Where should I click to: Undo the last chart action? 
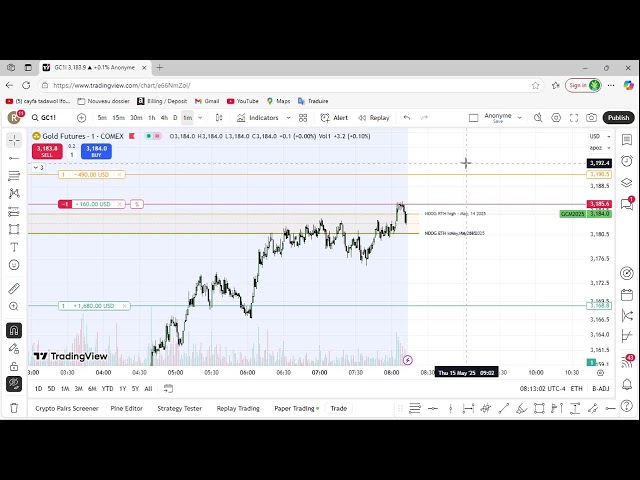pos(407,118)
